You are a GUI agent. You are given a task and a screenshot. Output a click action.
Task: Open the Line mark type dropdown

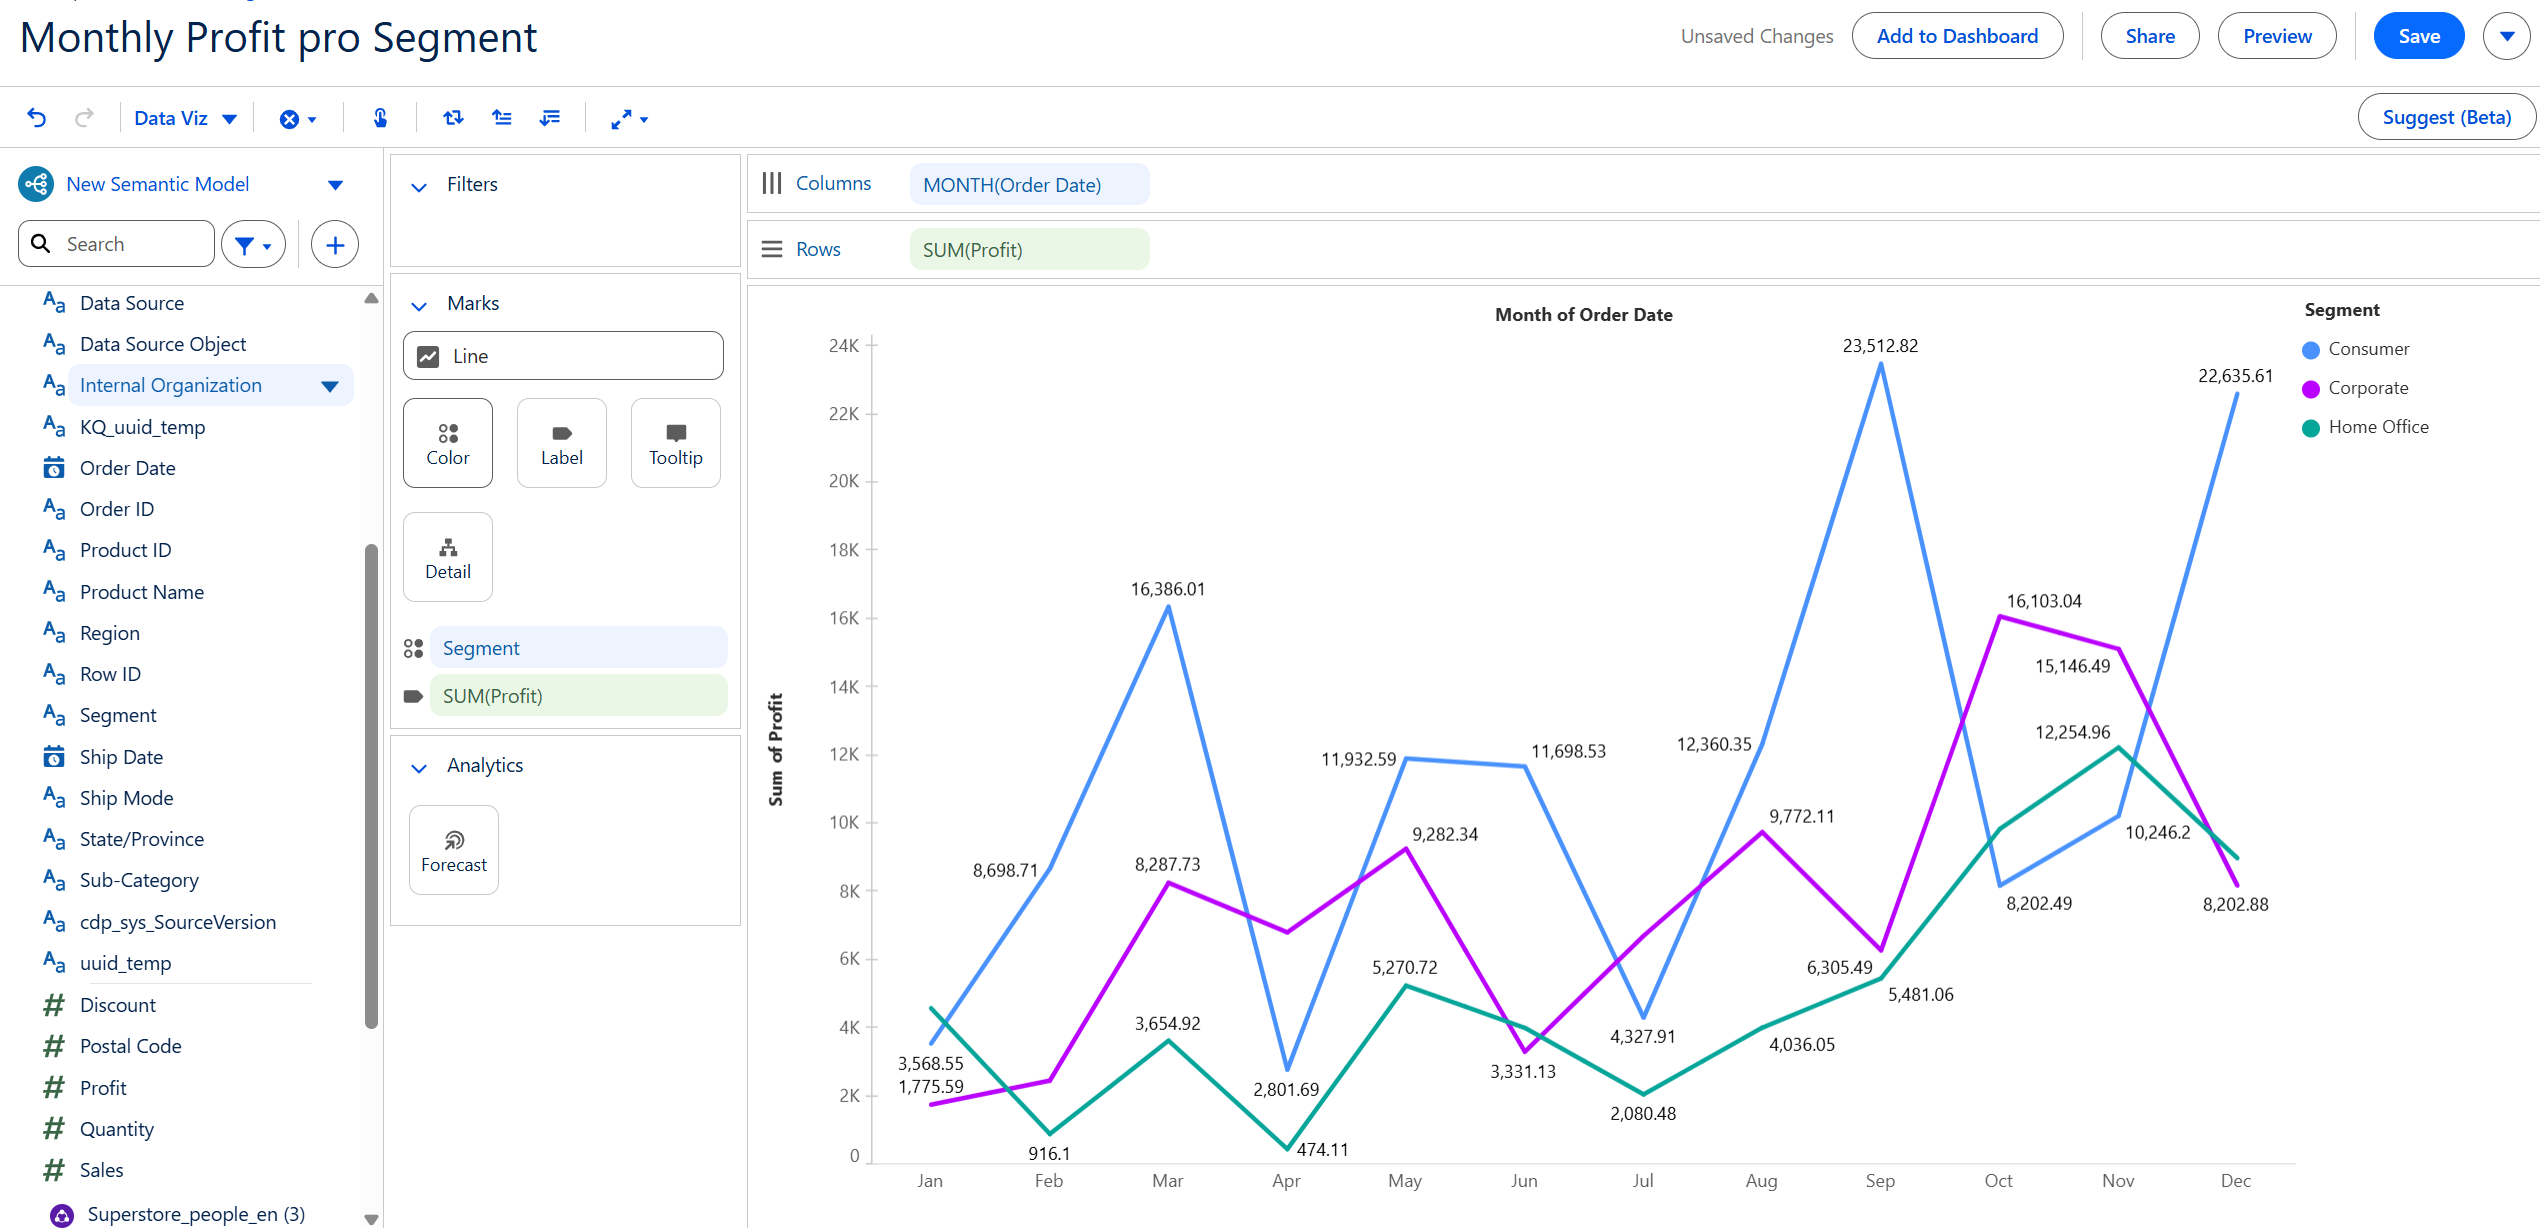point(563,356)
